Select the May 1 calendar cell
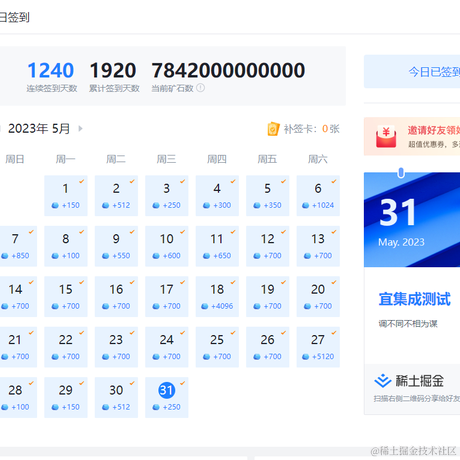The image size is (460, 460). click(66, 196)
